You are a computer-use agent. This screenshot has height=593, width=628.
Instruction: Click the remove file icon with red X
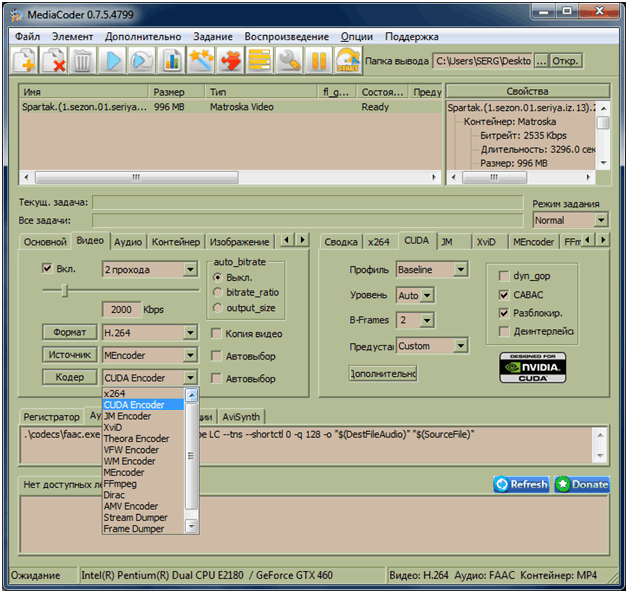54,61
